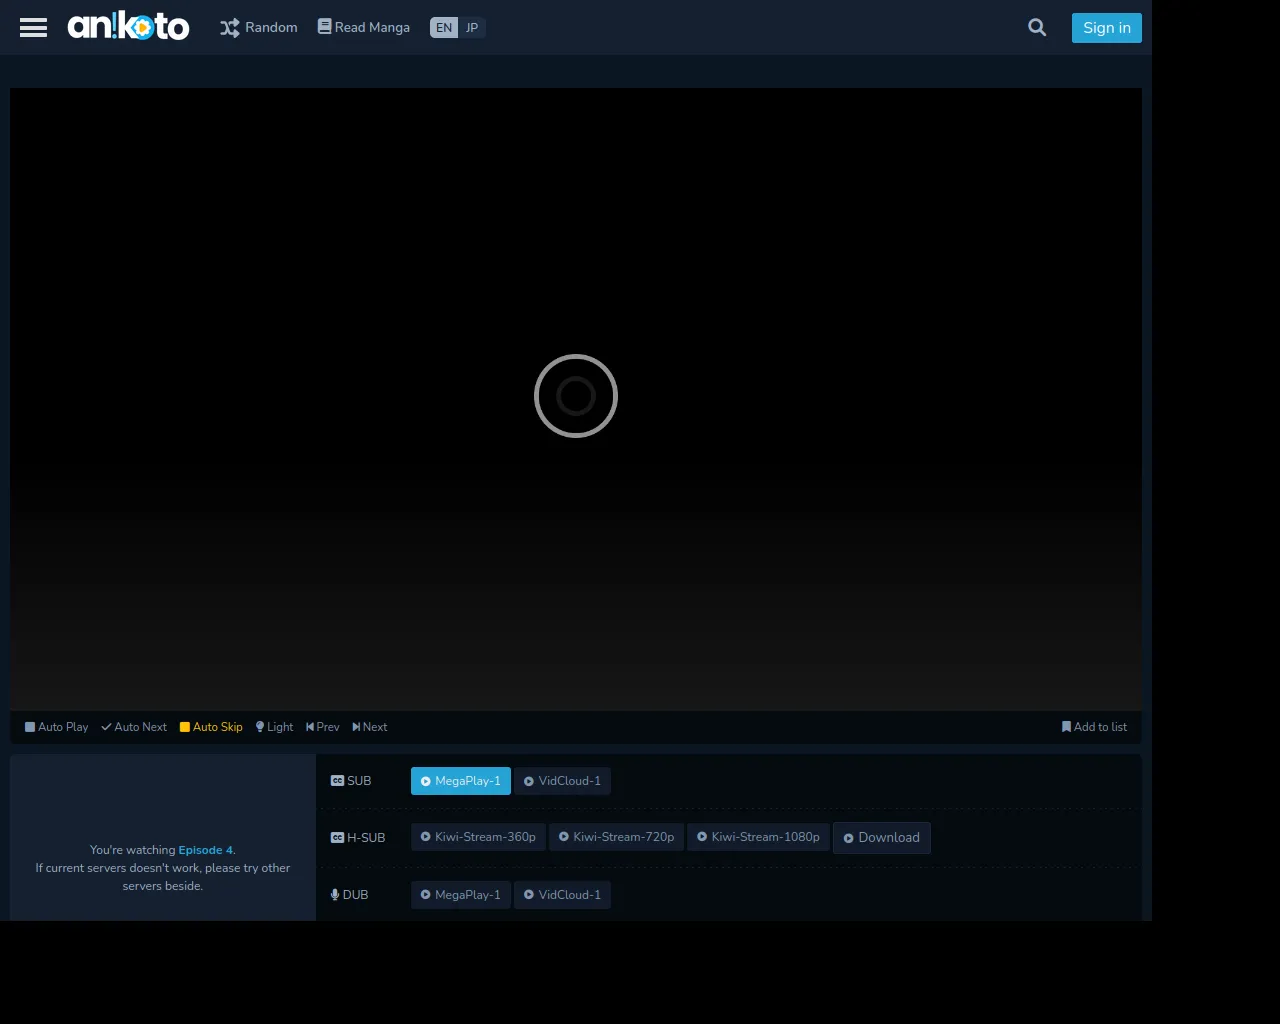Screen dimensions: 1280x1024
Task: Toggle the Light bulb mode
Action: click(x=274, y=727)
